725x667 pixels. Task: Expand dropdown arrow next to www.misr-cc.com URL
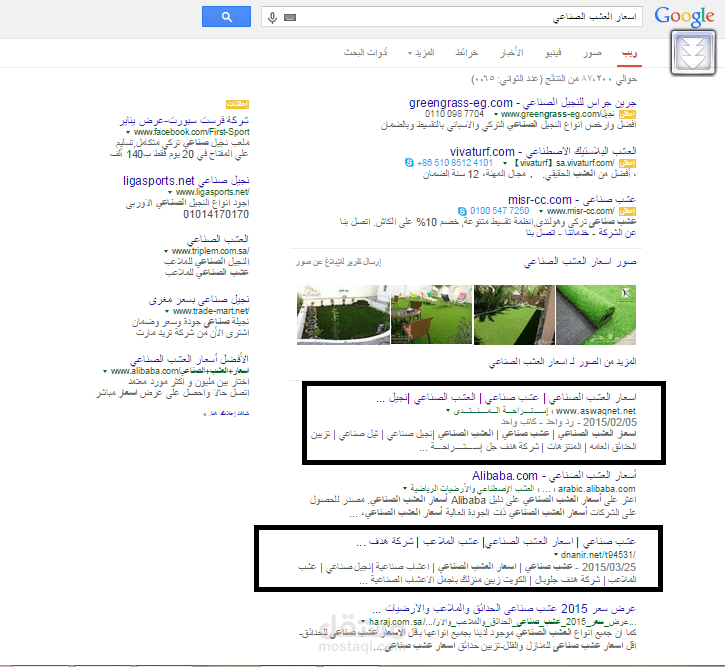click(541, 211)
